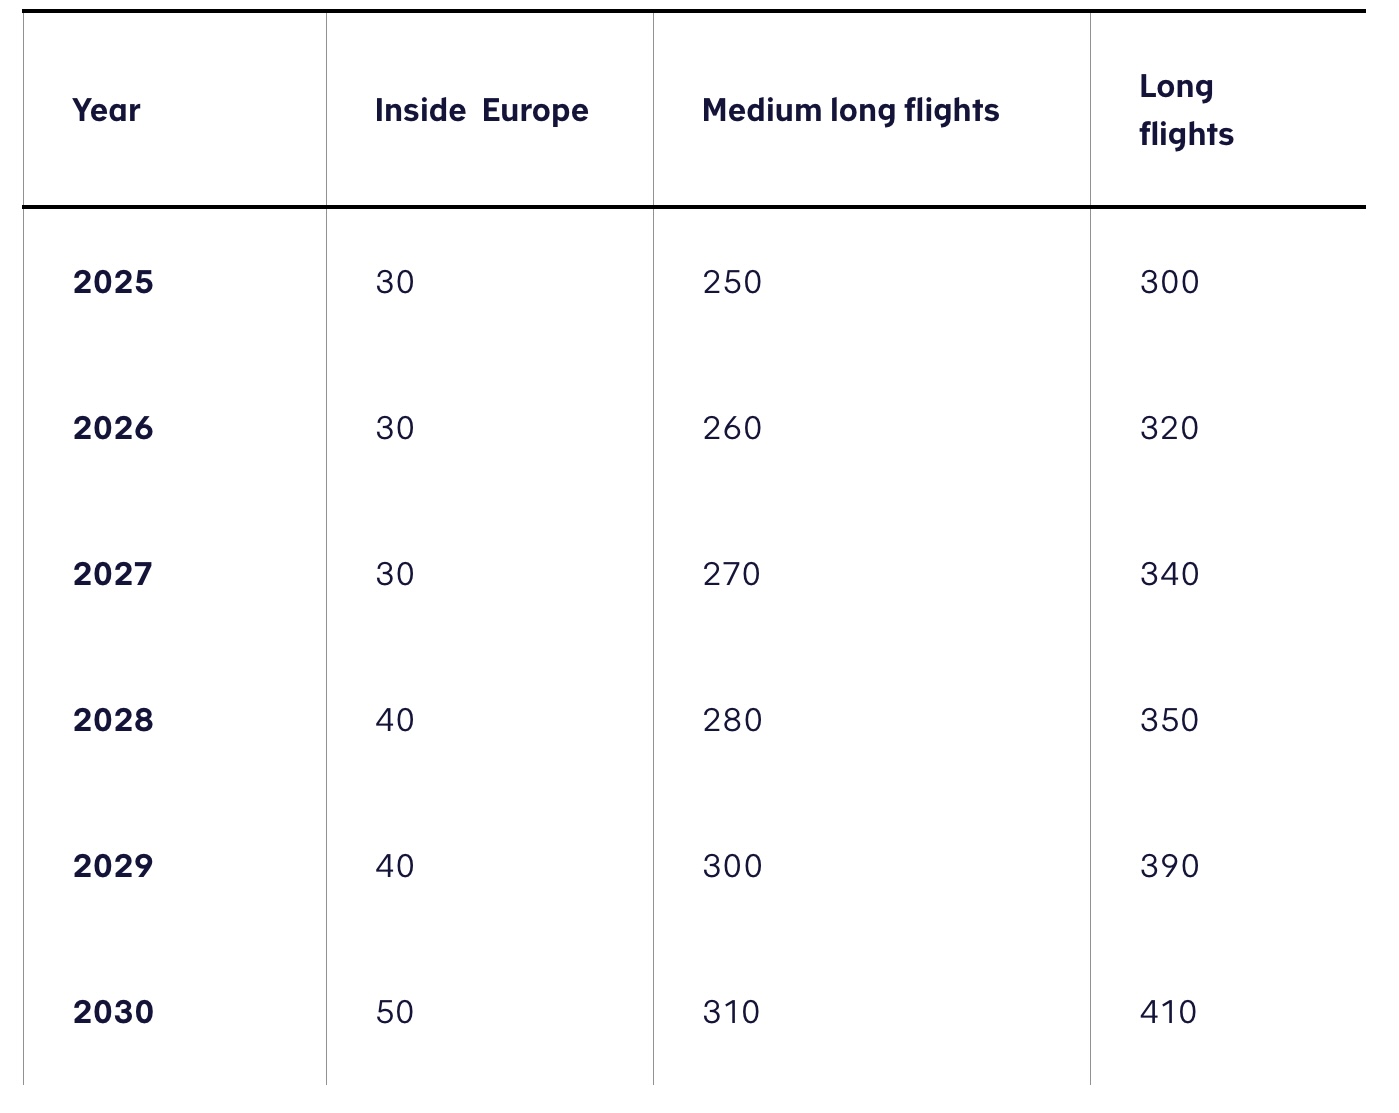
Task: Select the 2025 medium long value 250
Action: tap(732, 282)
